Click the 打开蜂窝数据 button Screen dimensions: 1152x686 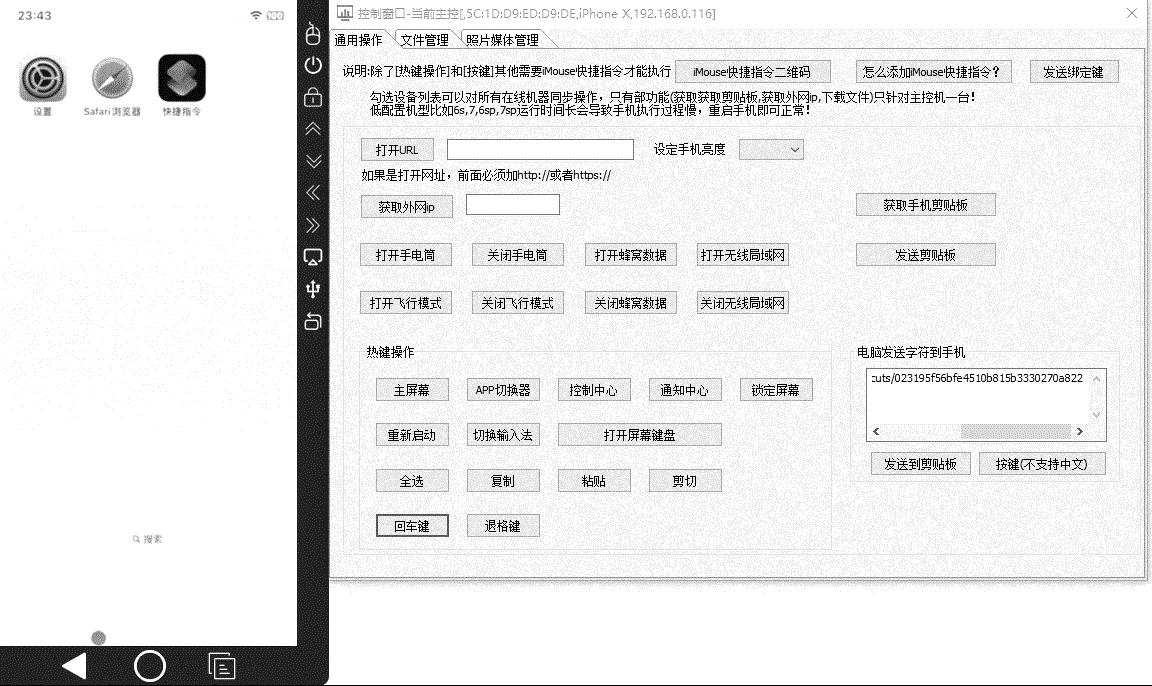coord(630,255)
